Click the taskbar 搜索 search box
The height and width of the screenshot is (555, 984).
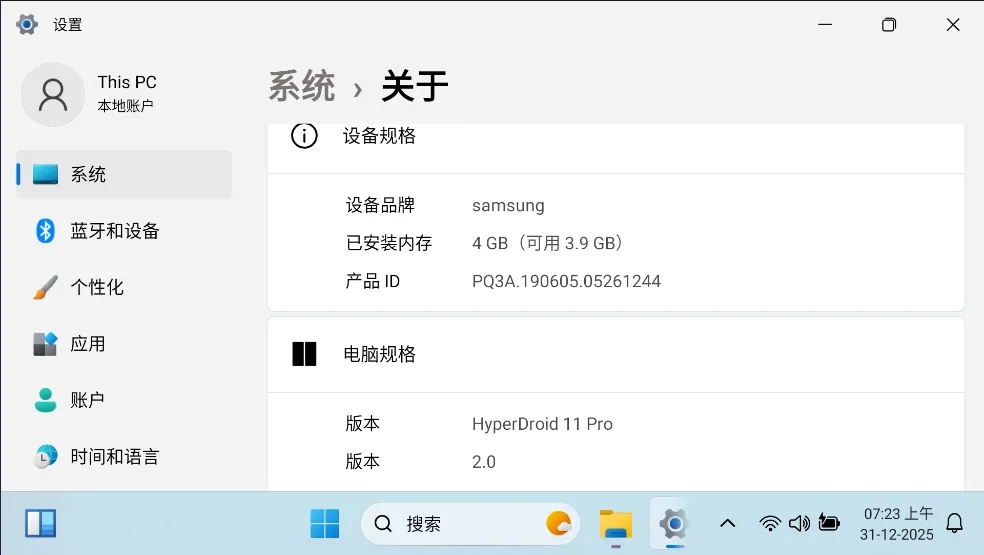coord(470,524)
